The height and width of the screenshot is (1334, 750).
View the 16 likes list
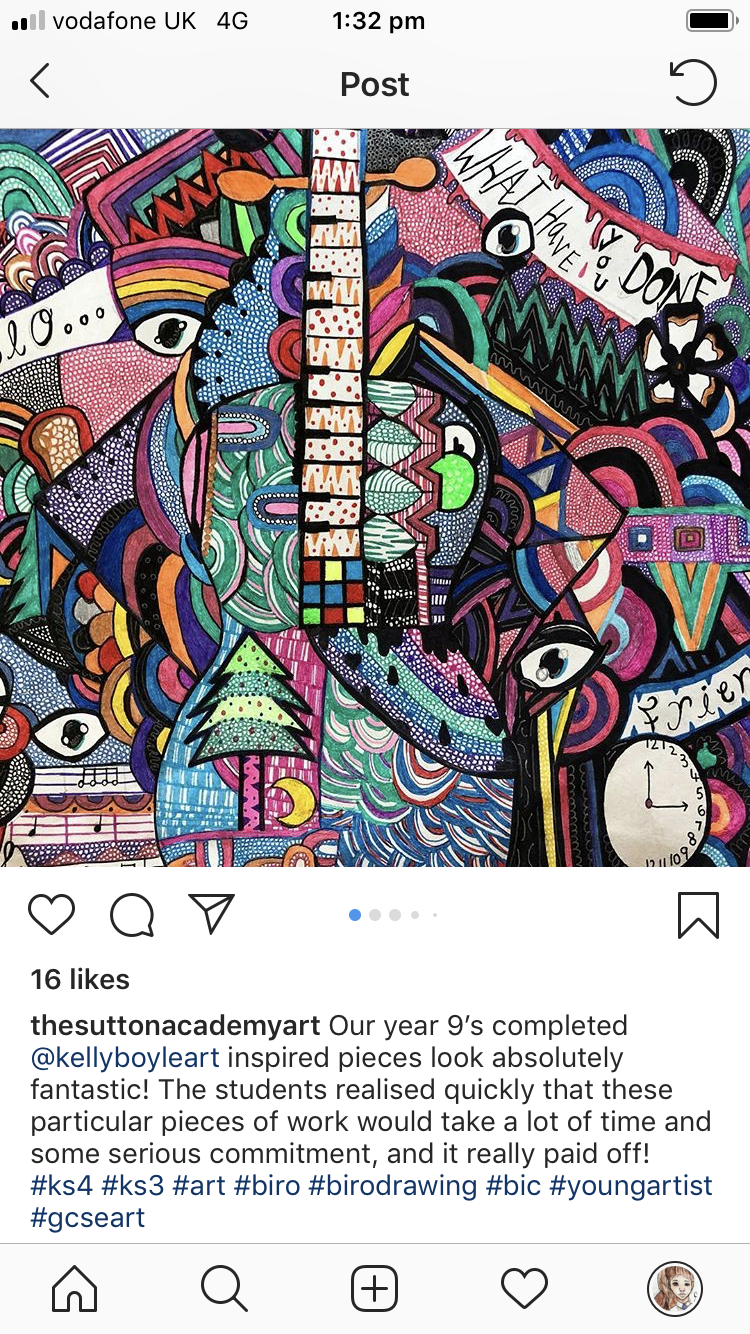[80, 979]
